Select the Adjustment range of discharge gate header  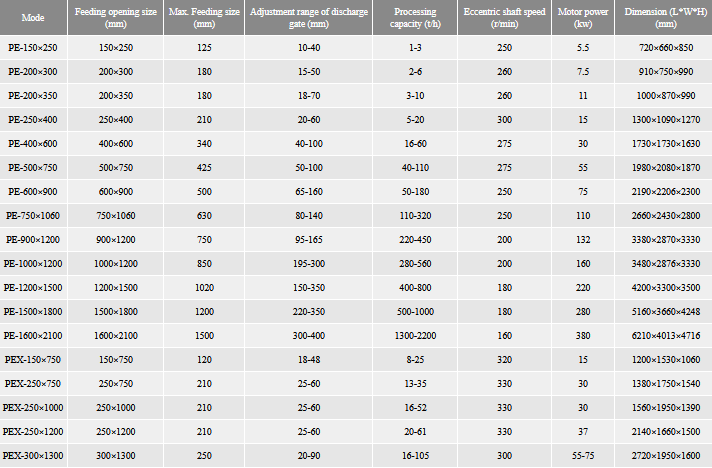pyautogui.click(x=310, y=17)
